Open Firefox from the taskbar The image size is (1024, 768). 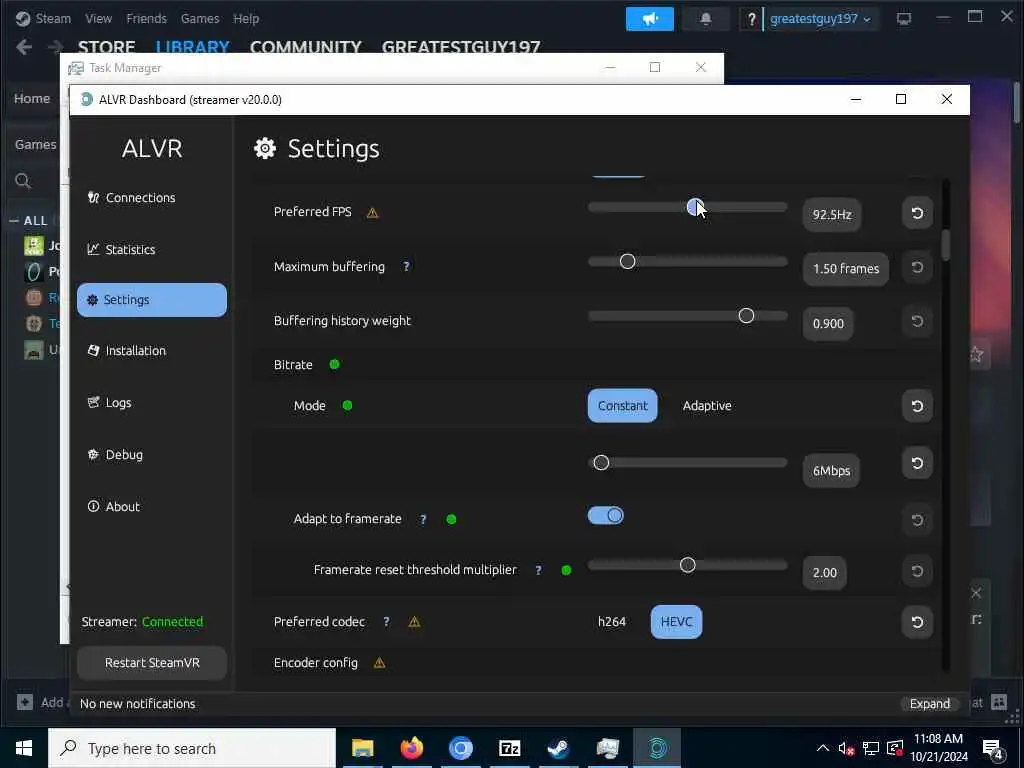(x=411, y=748)
